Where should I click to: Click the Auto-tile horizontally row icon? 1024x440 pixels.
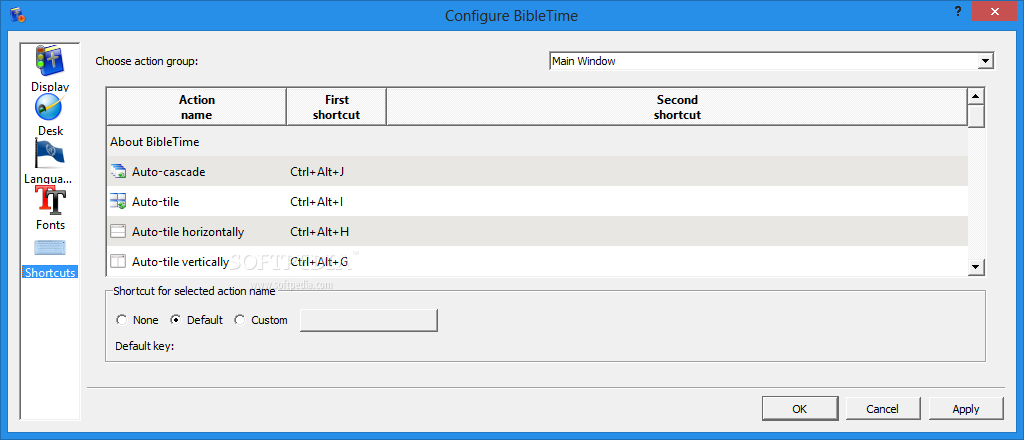tap(118, 232)
